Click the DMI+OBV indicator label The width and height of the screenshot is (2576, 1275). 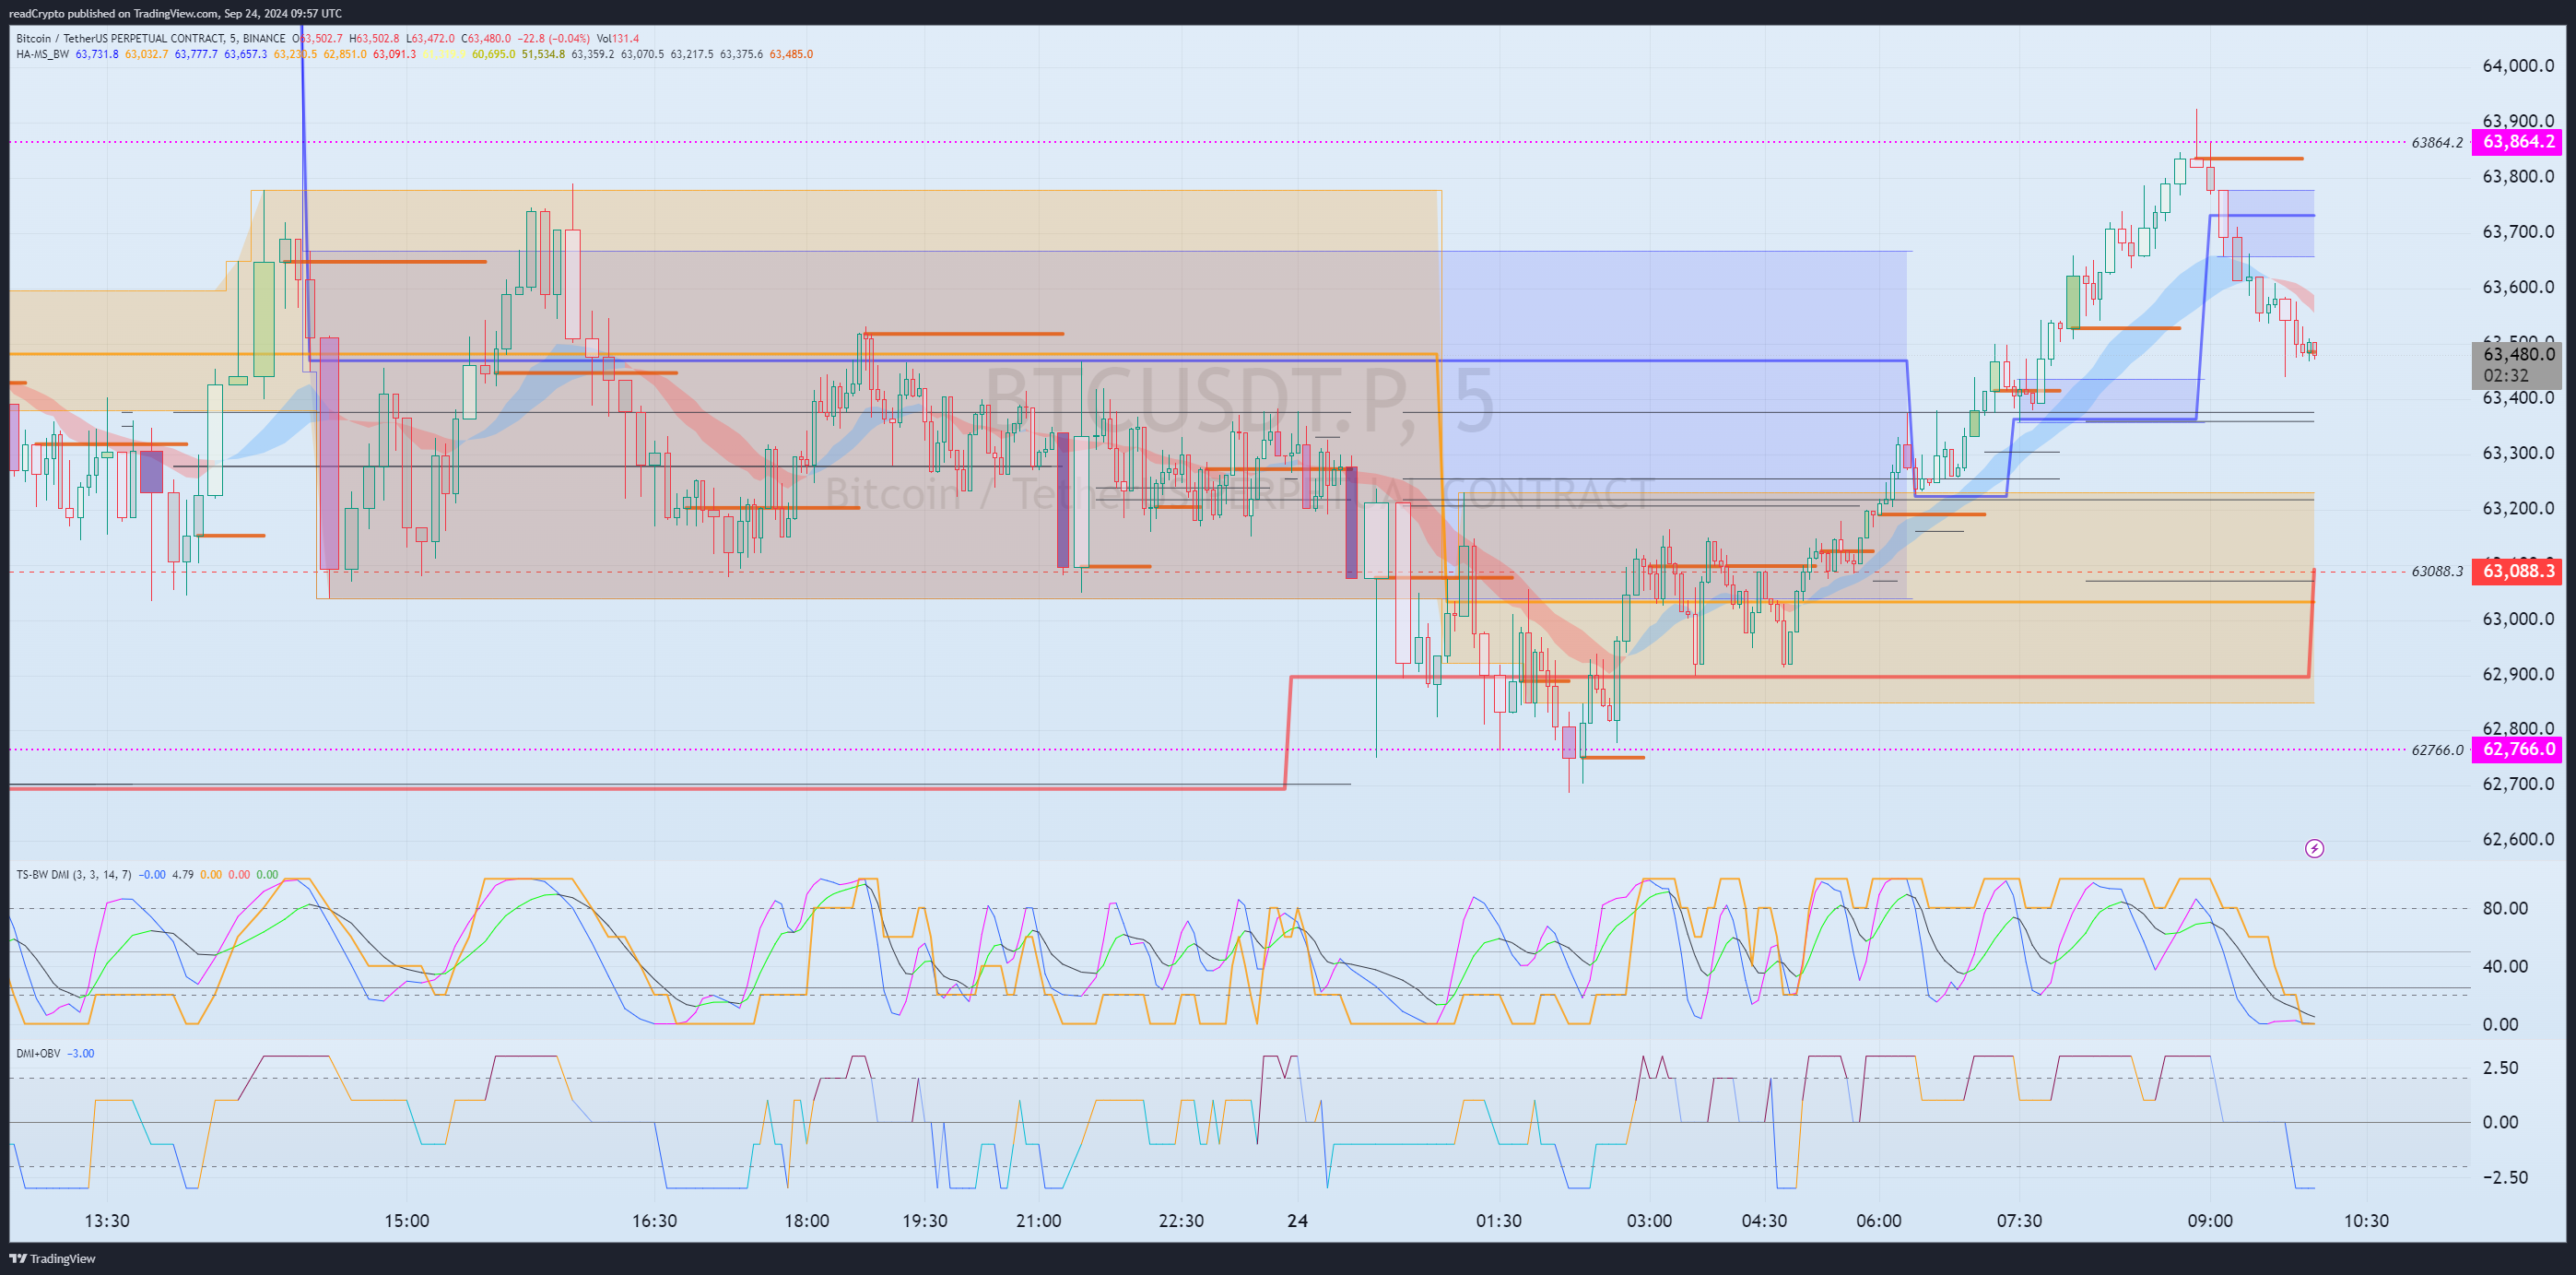[38, 1054]
